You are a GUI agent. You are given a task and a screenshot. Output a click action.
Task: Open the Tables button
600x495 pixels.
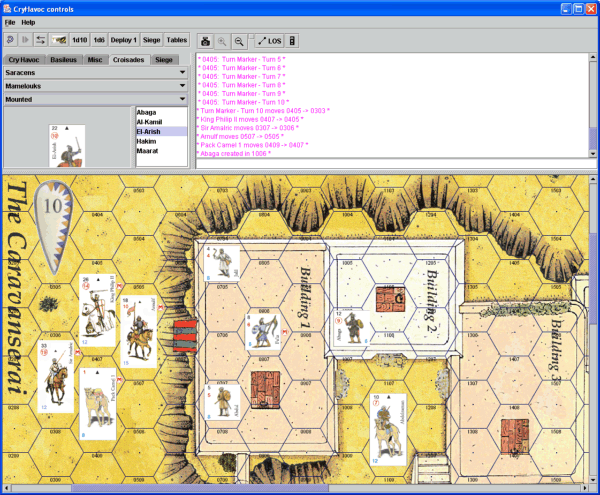click(176, 40)
